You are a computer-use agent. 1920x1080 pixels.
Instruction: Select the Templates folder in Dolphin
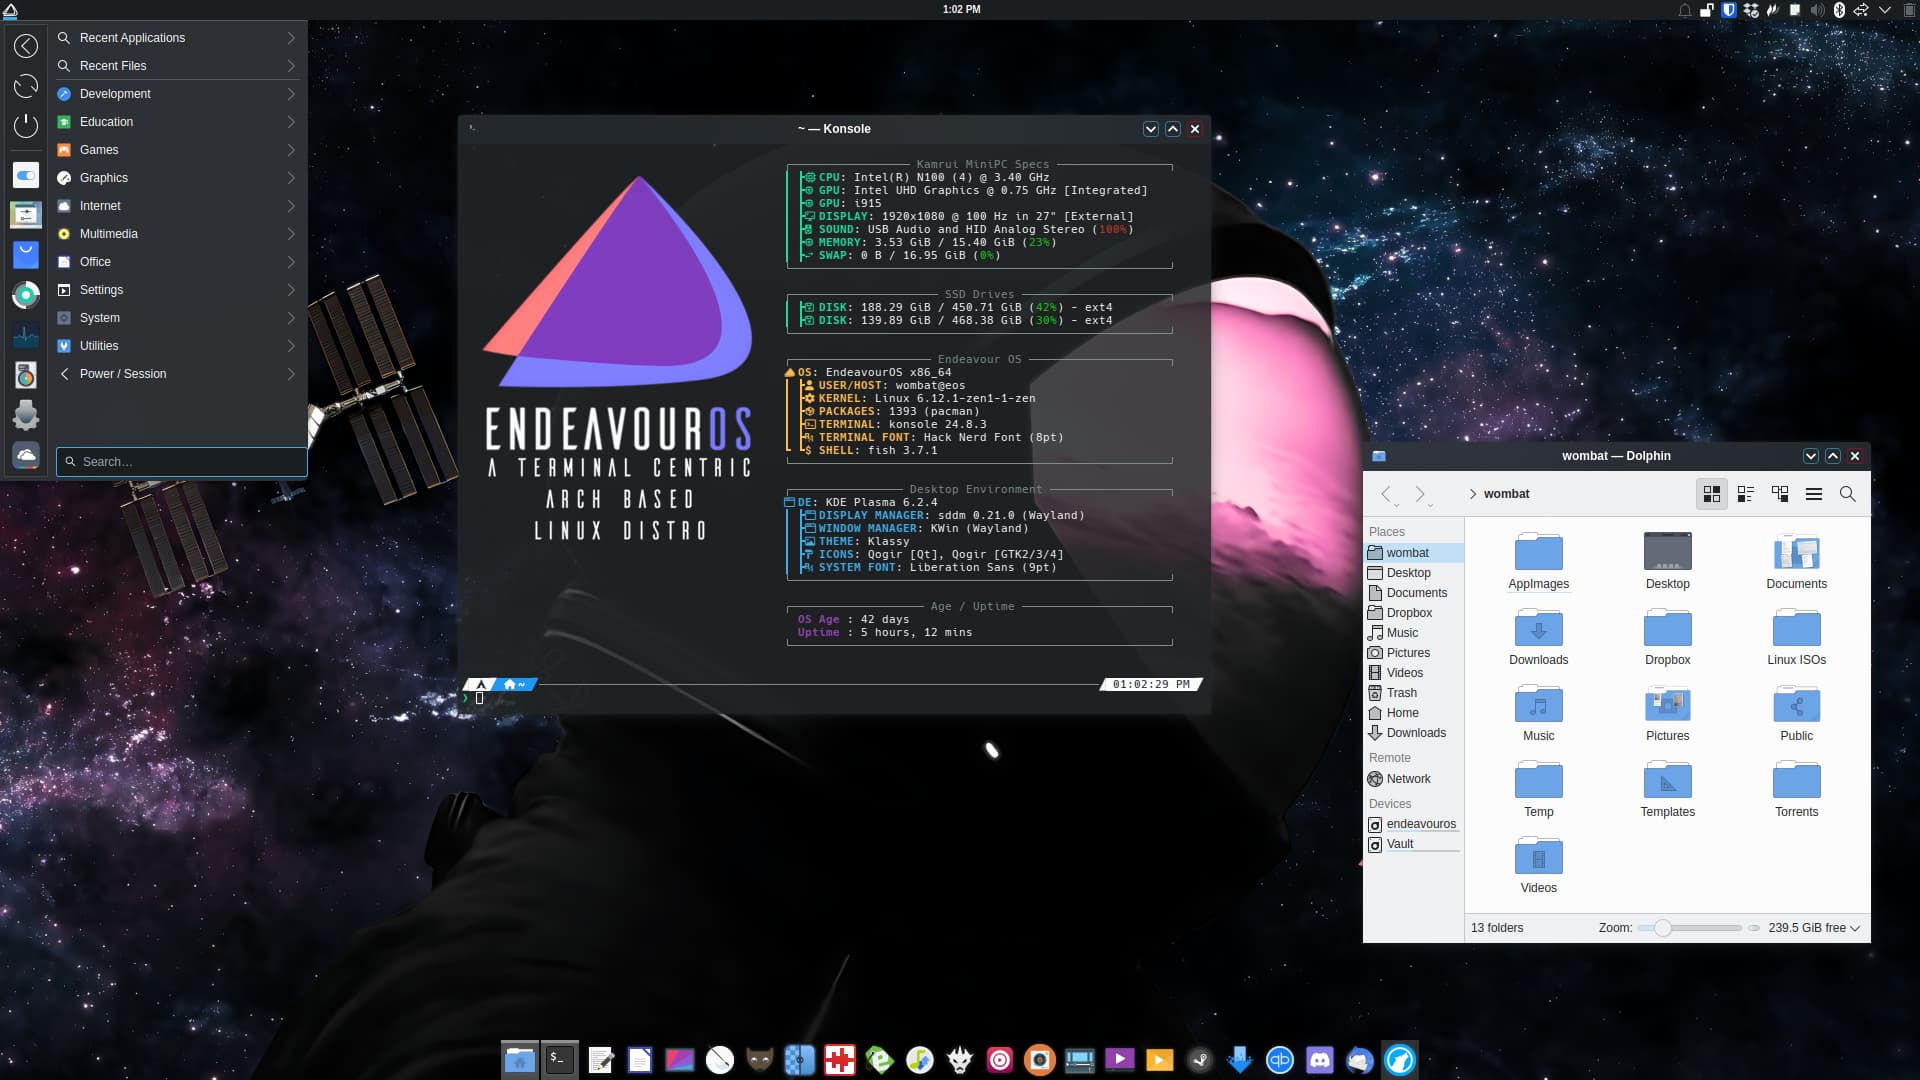click(x=1667, y=790)
